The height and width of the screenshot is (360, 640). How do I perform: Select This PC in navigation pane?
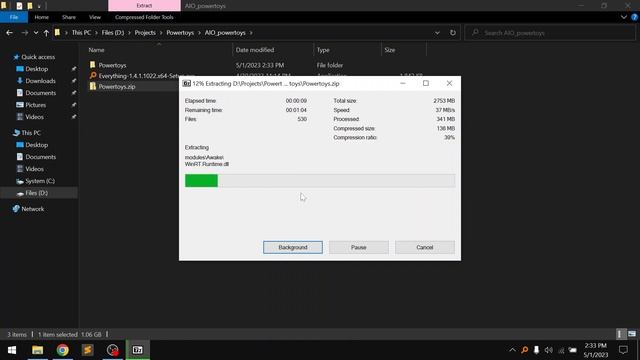click(31, 133)
